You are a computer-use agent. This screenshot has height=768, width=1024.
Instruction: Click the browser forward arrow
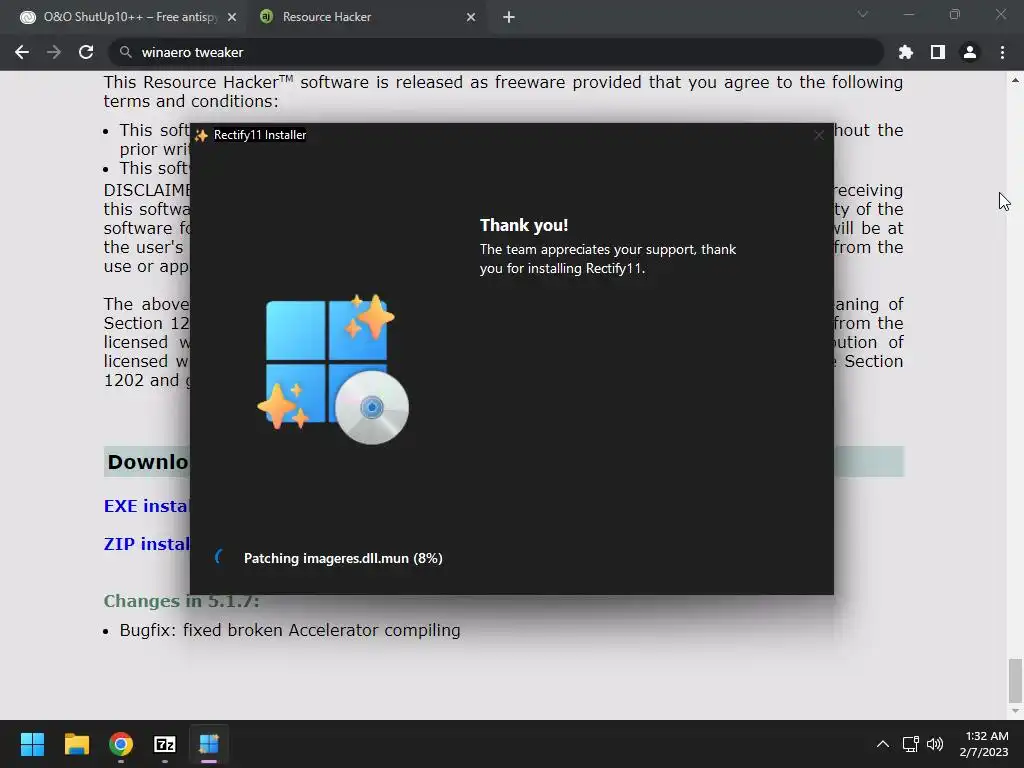(x=54, y=52)
